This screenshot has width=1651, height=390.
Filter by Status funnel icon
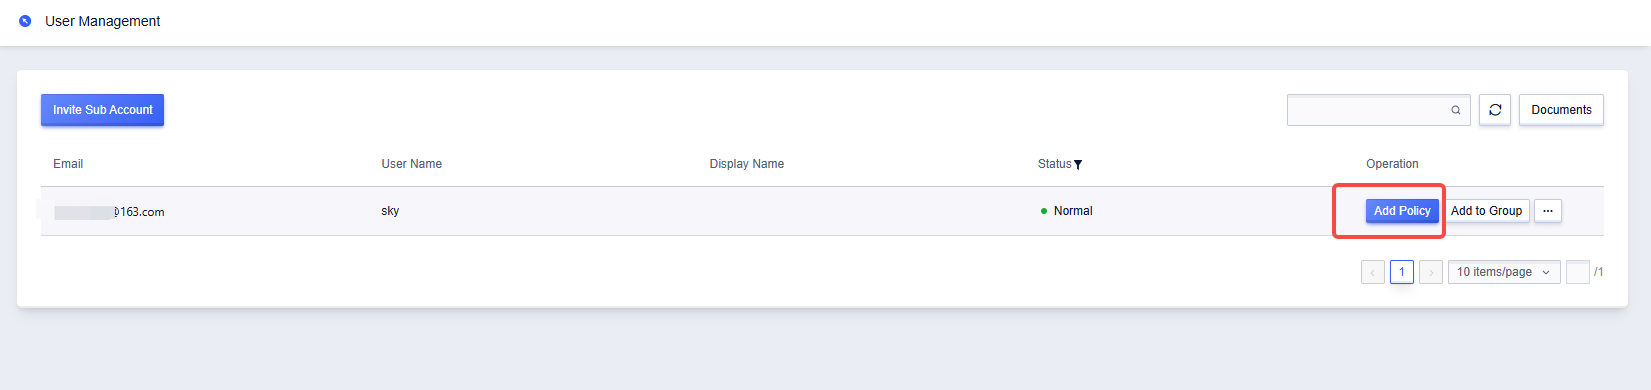(x=1078, y=165)
